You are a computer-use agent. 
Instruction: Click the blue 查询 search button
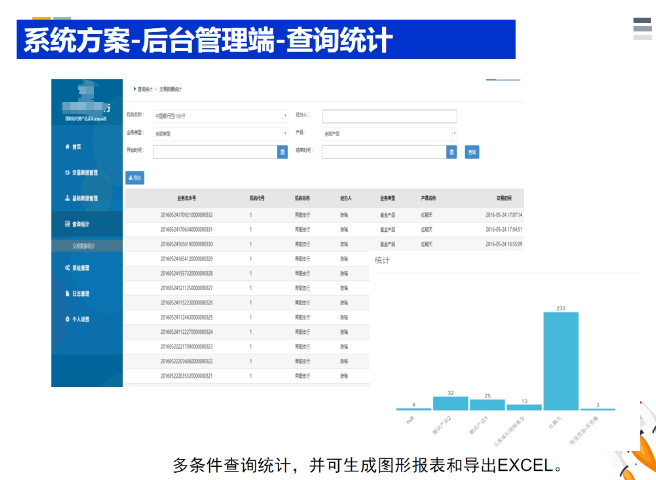[472, 152]
